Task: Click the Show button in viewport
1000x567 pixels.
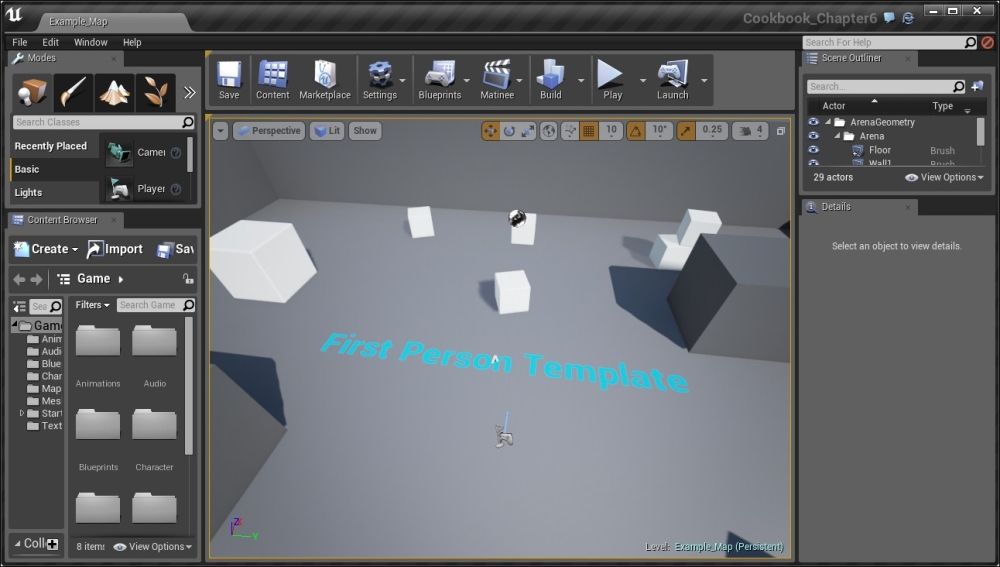Action: click(365, 131)
